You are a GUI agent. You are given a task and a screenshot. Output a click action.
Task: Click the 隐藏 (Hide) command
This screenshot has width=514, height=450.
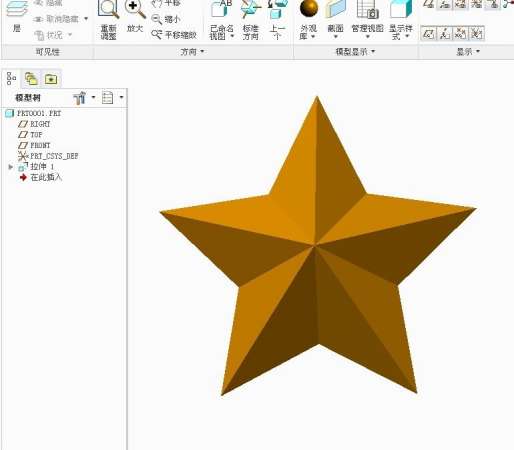49,3
